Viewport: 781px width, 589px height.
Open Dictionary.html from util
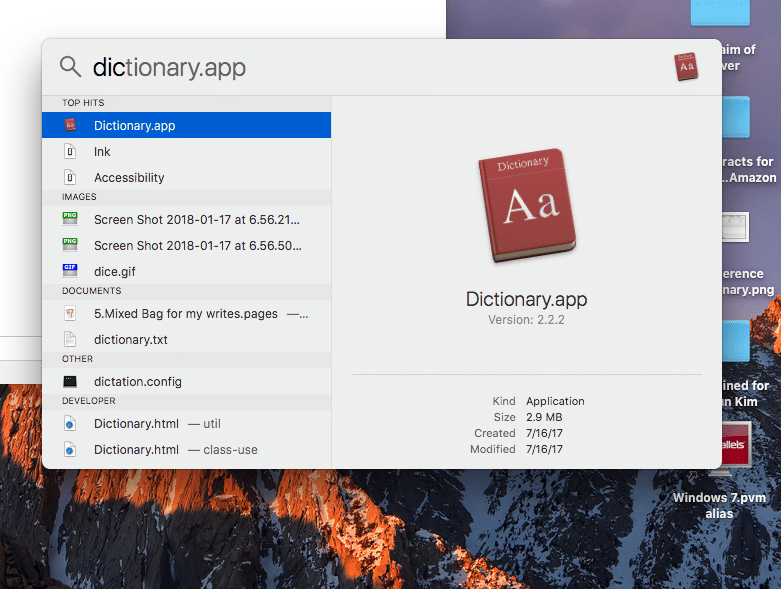click(x=186, y=424)
